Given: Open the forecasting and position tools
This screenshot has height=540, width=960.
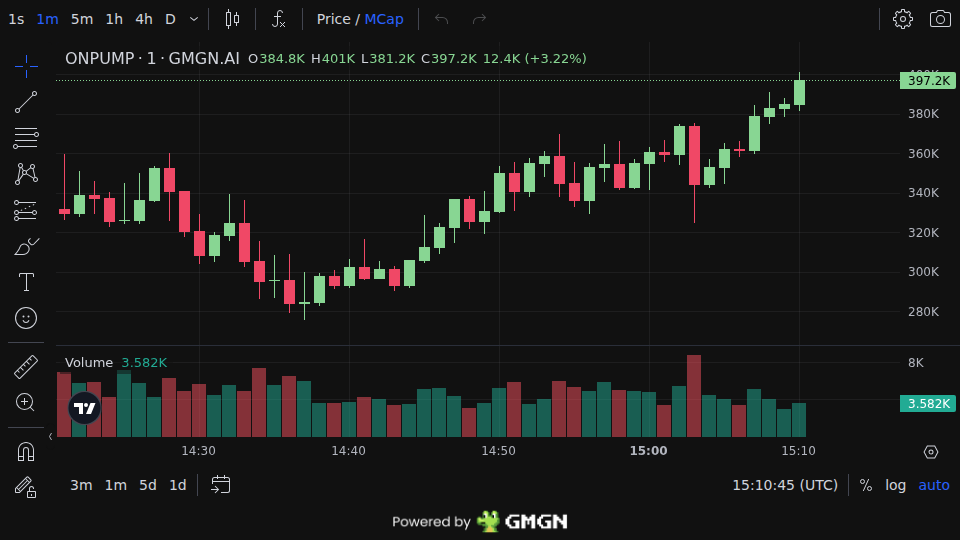Looking at the screenshot, I should [26, 210].
